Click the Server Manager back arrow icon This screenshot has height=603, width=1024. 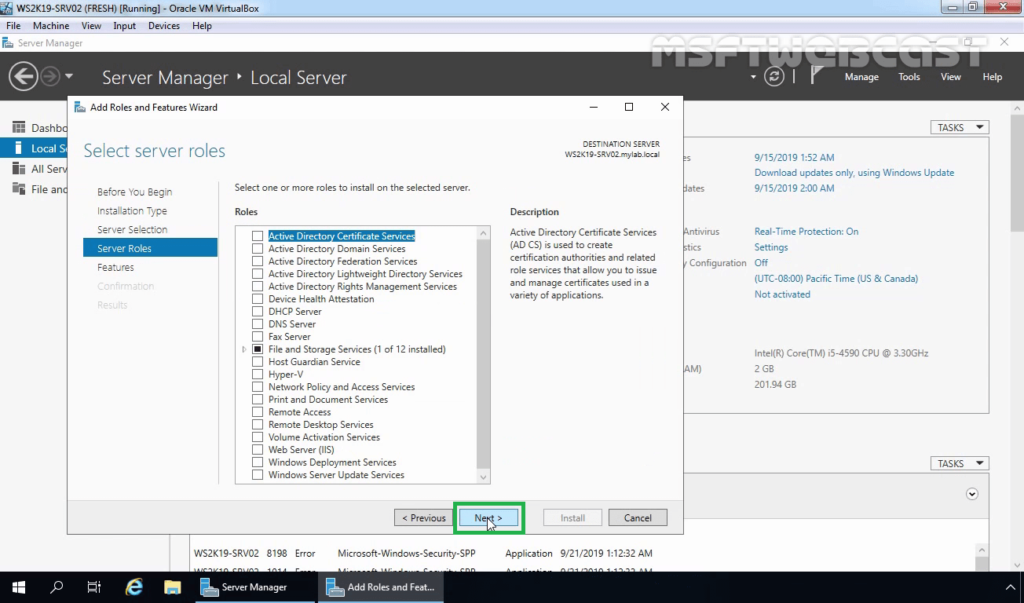23,77
